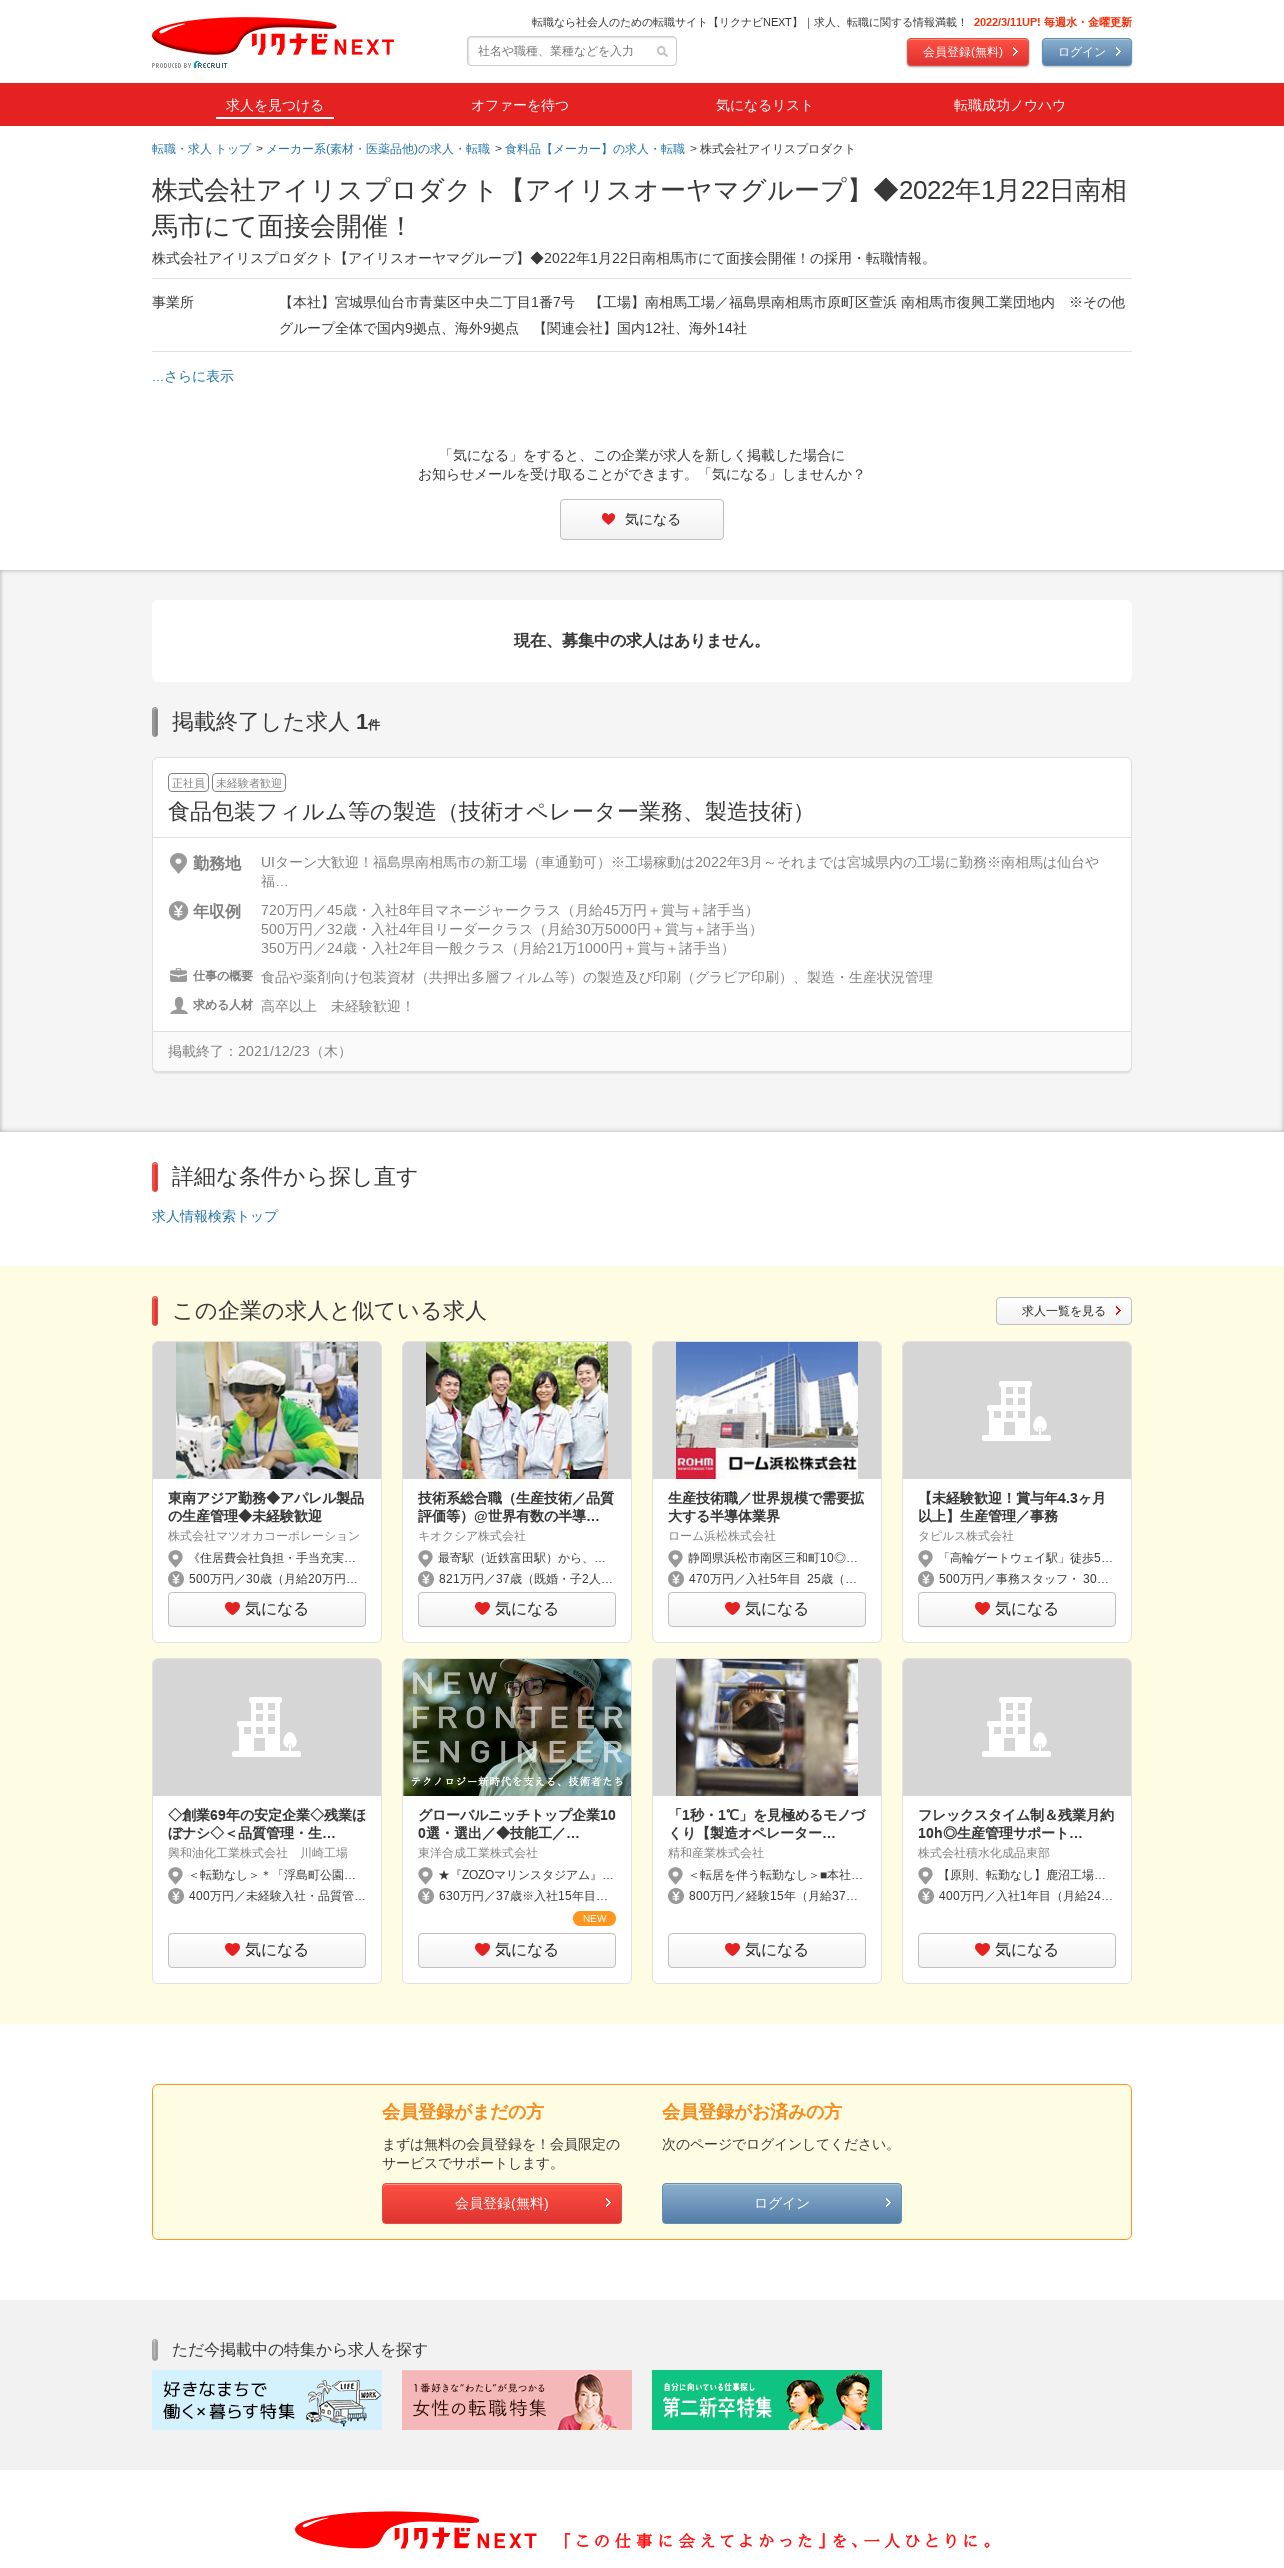Favorite the 精和産業 job with 気になる
The width and height of the screenshot is (1284, 2568).
click(767, 1950)
